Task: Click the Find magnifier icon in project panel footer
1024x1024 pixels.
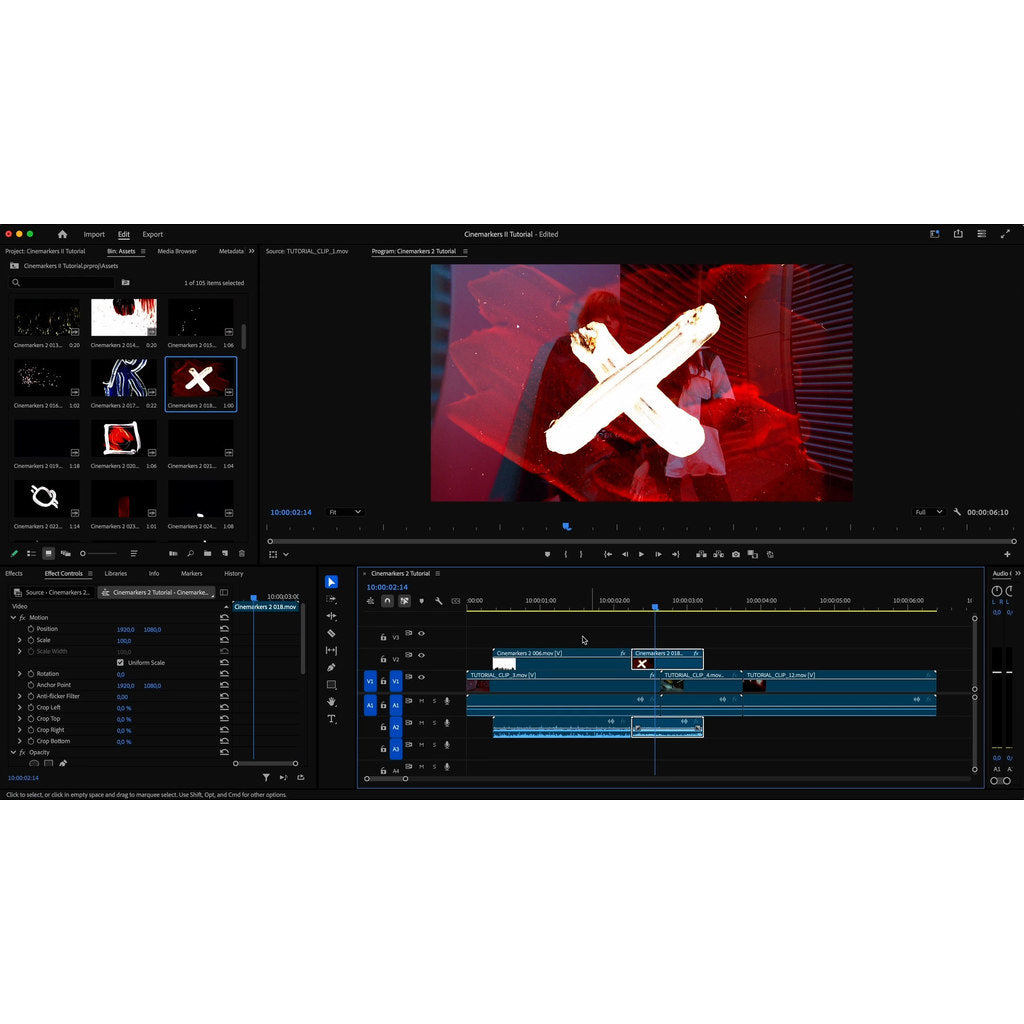Action: [190, 553]
